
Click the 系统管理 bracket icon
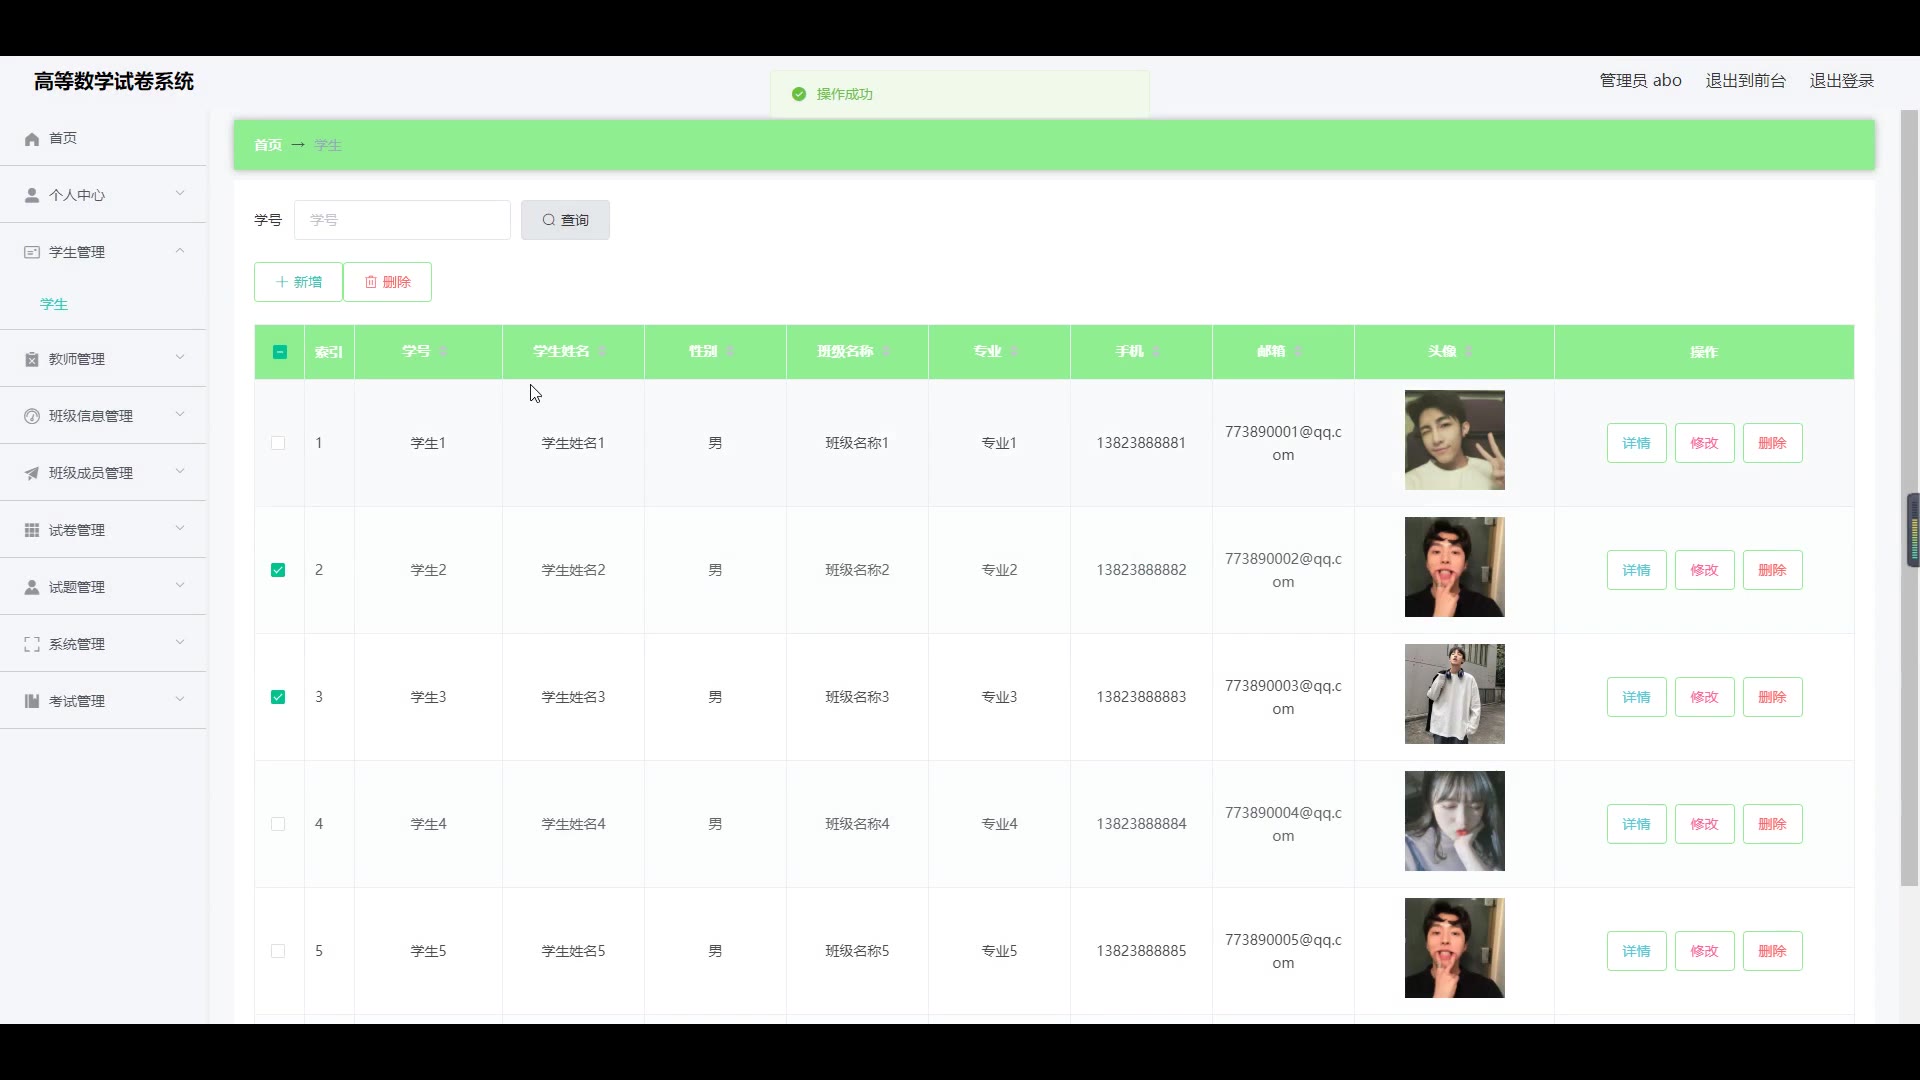point(32,644)
